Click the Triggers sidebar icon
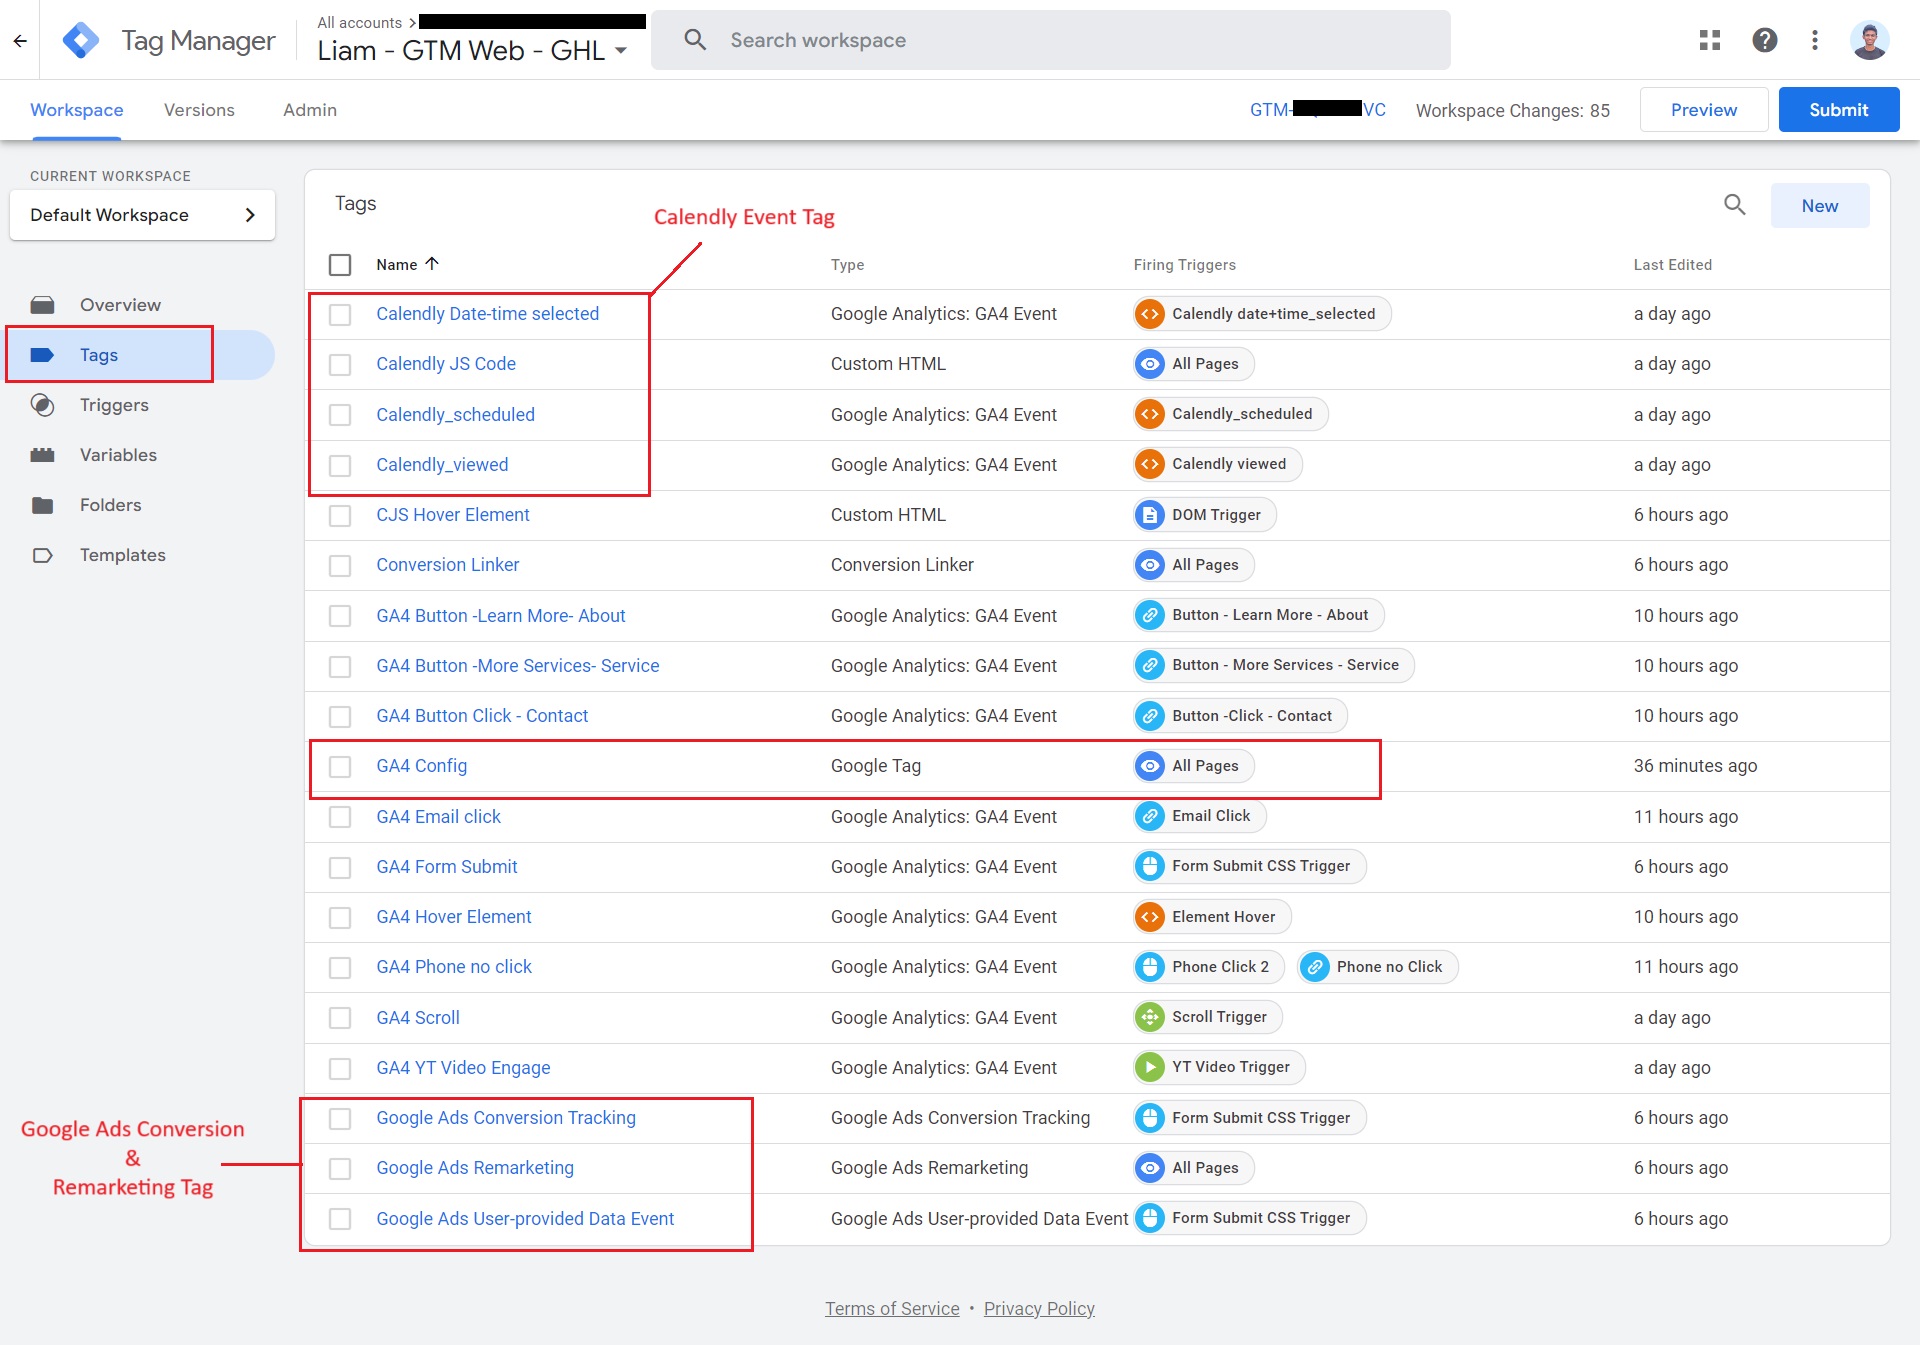Image resolution: width=1920 pixels, height=1345 pixels. coord(42,405)
